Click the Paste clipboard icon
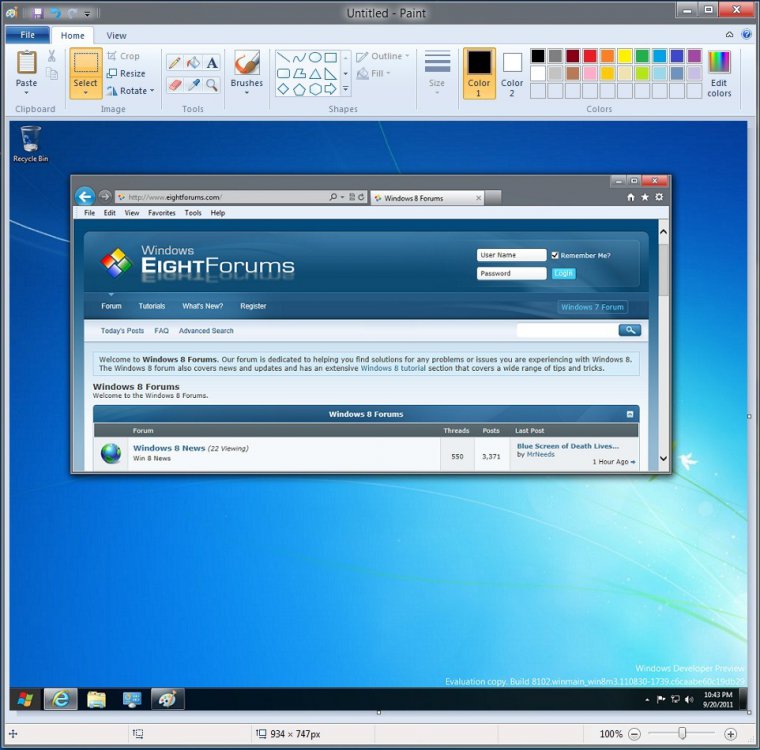This screenshot has width=760, height=750. (26, 63)
